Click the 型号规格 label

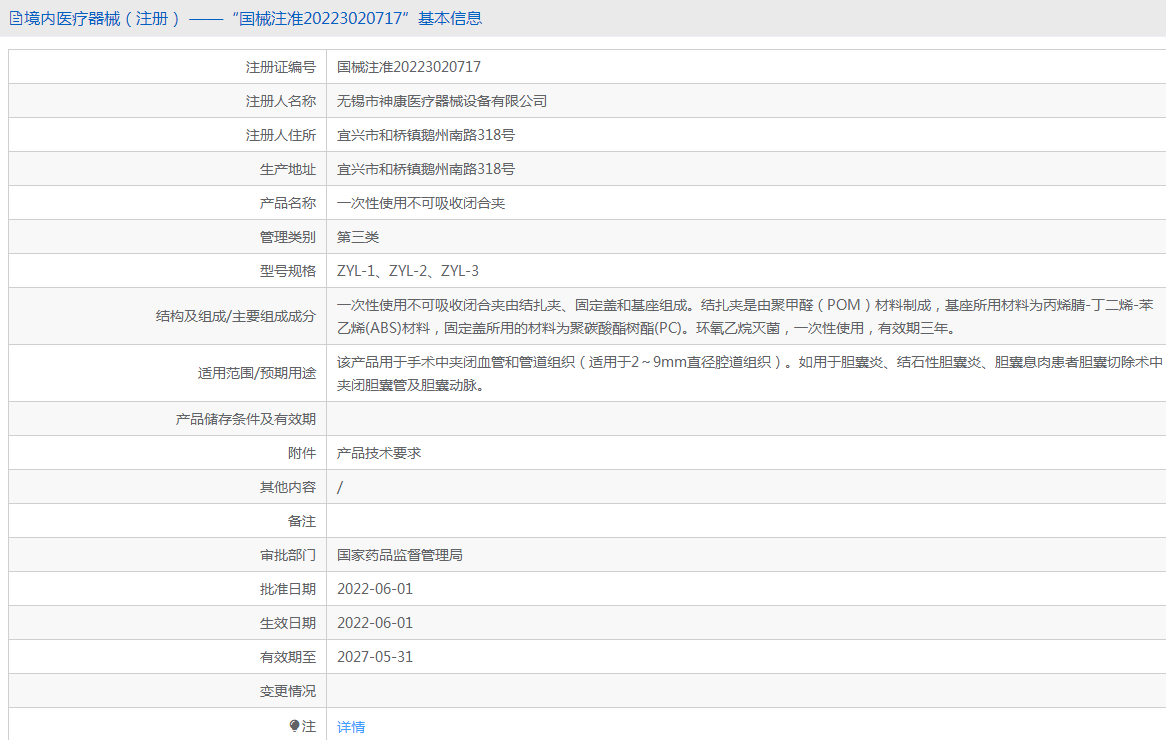[288, 271]
